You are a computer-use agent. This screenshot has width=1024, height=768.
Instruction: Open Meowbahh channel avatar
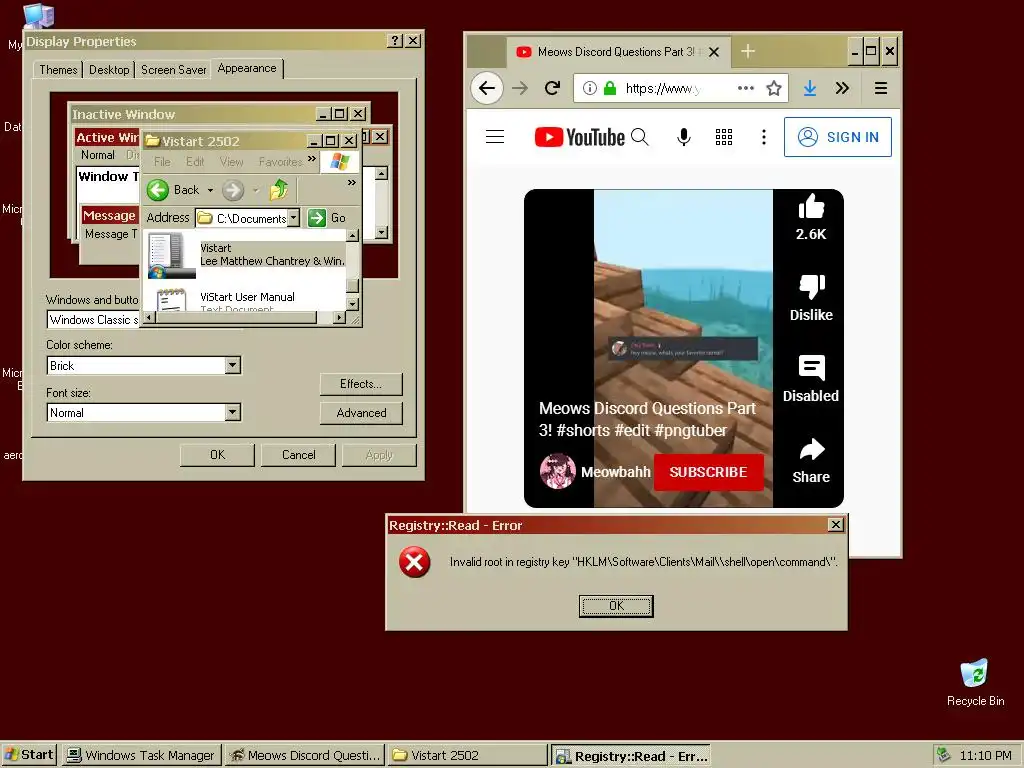pos(558,471)
